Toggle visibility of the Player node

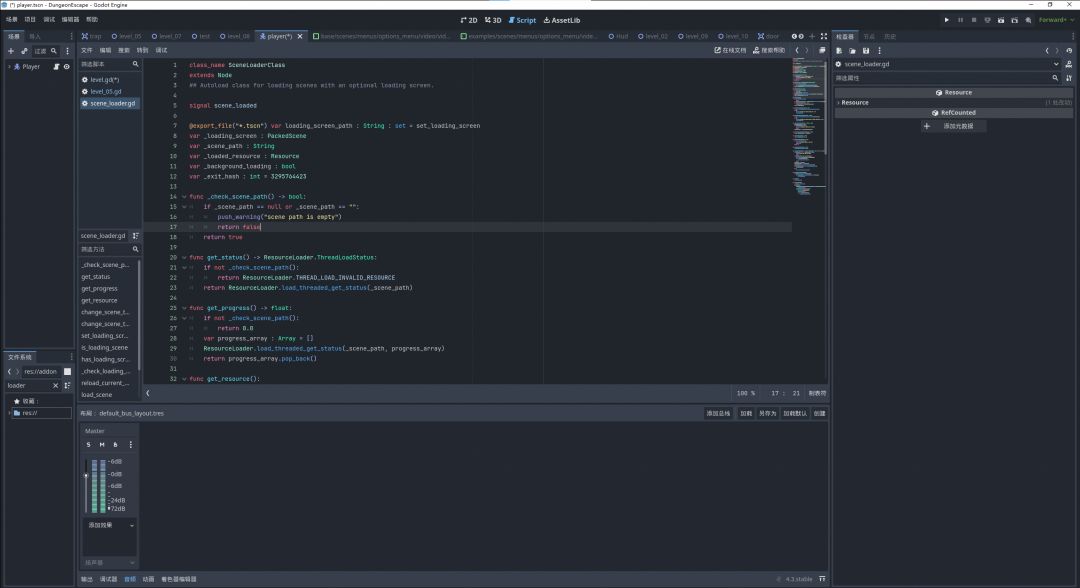67,67
